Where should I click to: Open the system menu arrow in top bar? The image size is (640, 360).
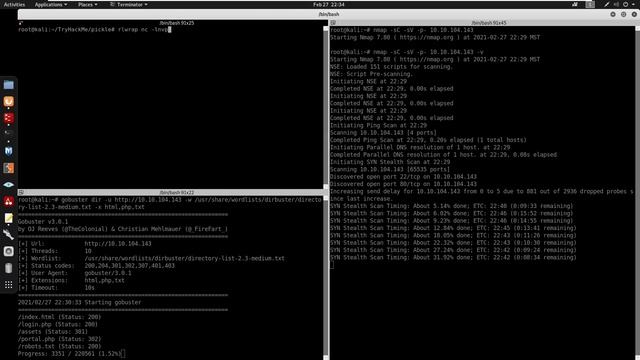[634, 4]
